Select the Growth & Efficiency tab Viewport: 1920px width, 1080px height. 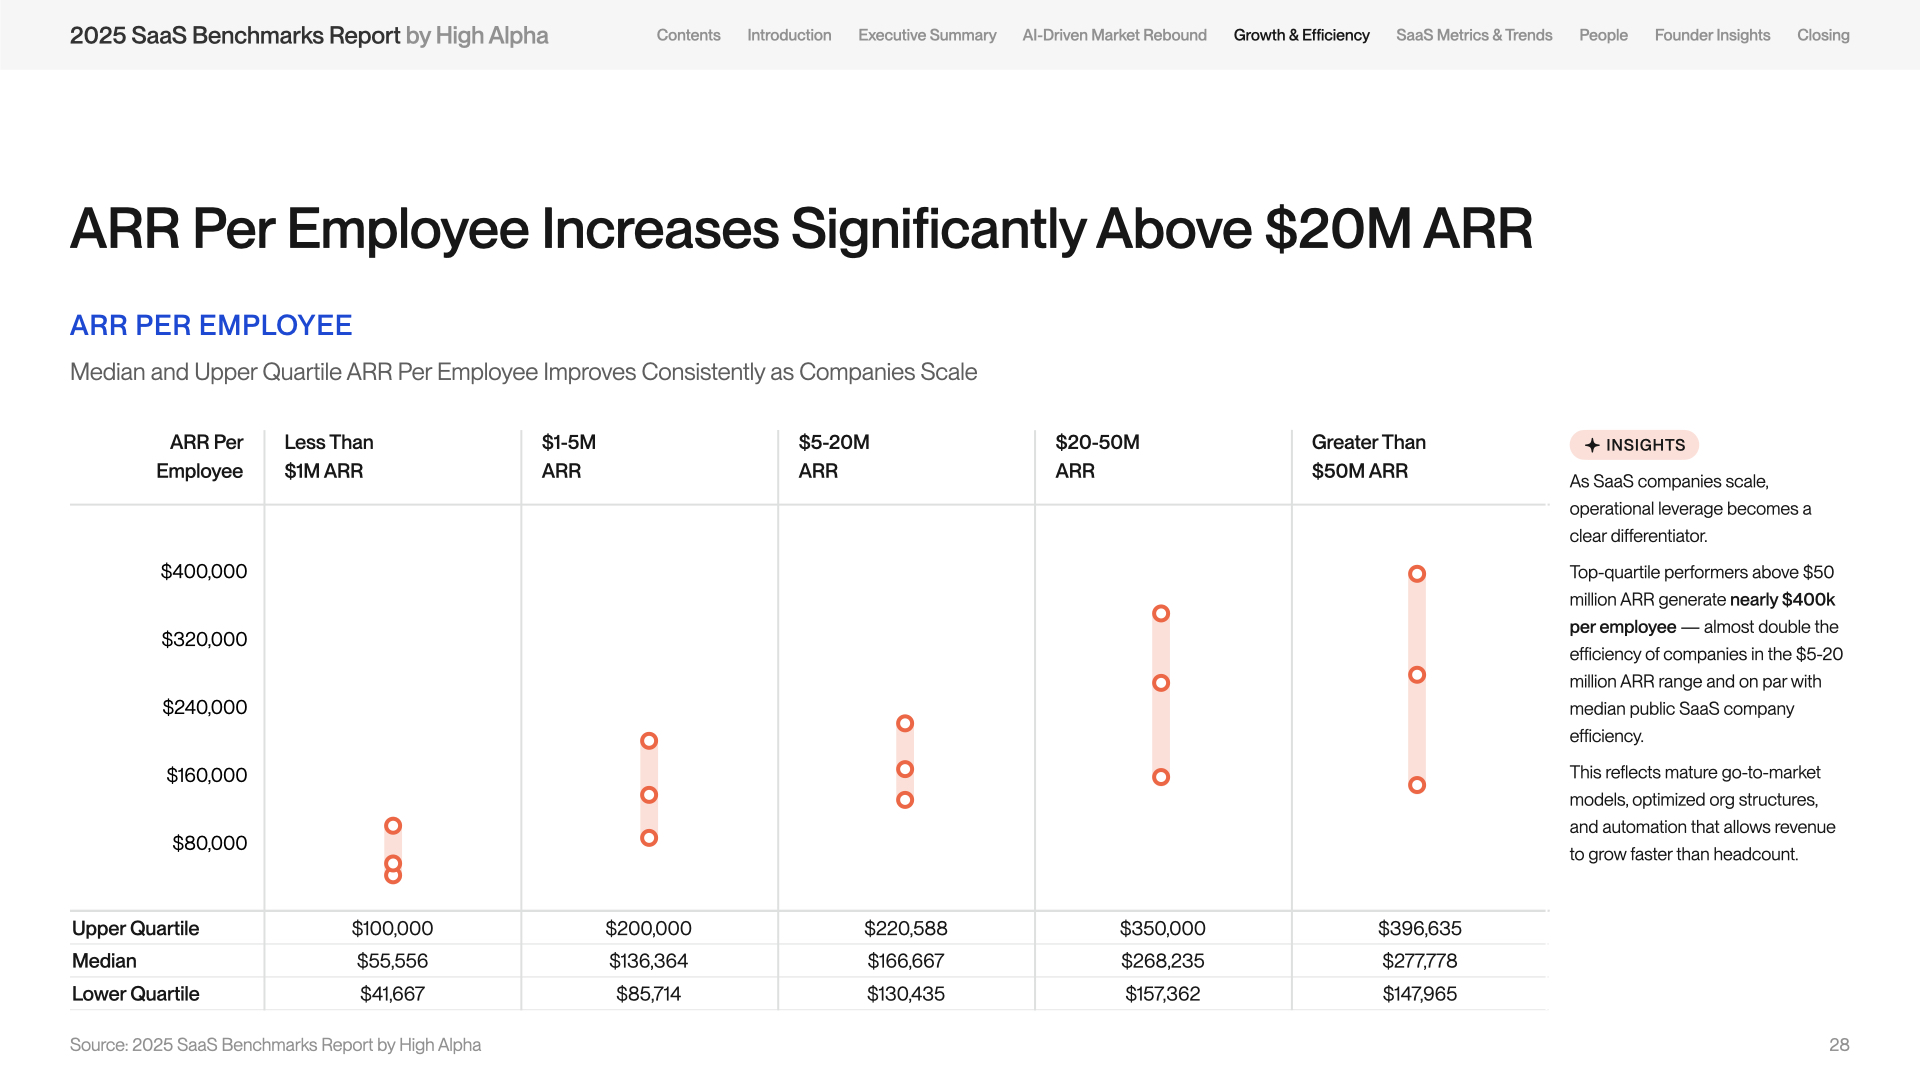(x=1301, y=35)
